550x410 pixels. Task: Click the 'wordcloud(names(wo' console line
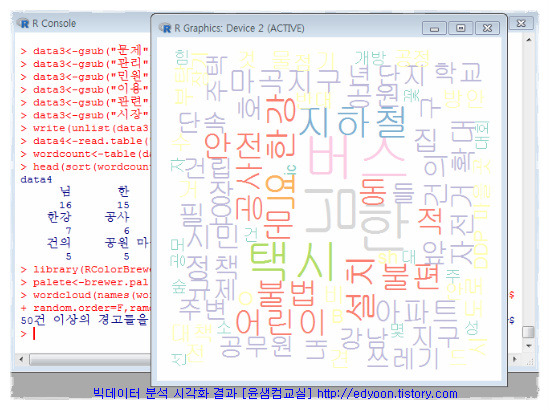(x=85, y=295)
